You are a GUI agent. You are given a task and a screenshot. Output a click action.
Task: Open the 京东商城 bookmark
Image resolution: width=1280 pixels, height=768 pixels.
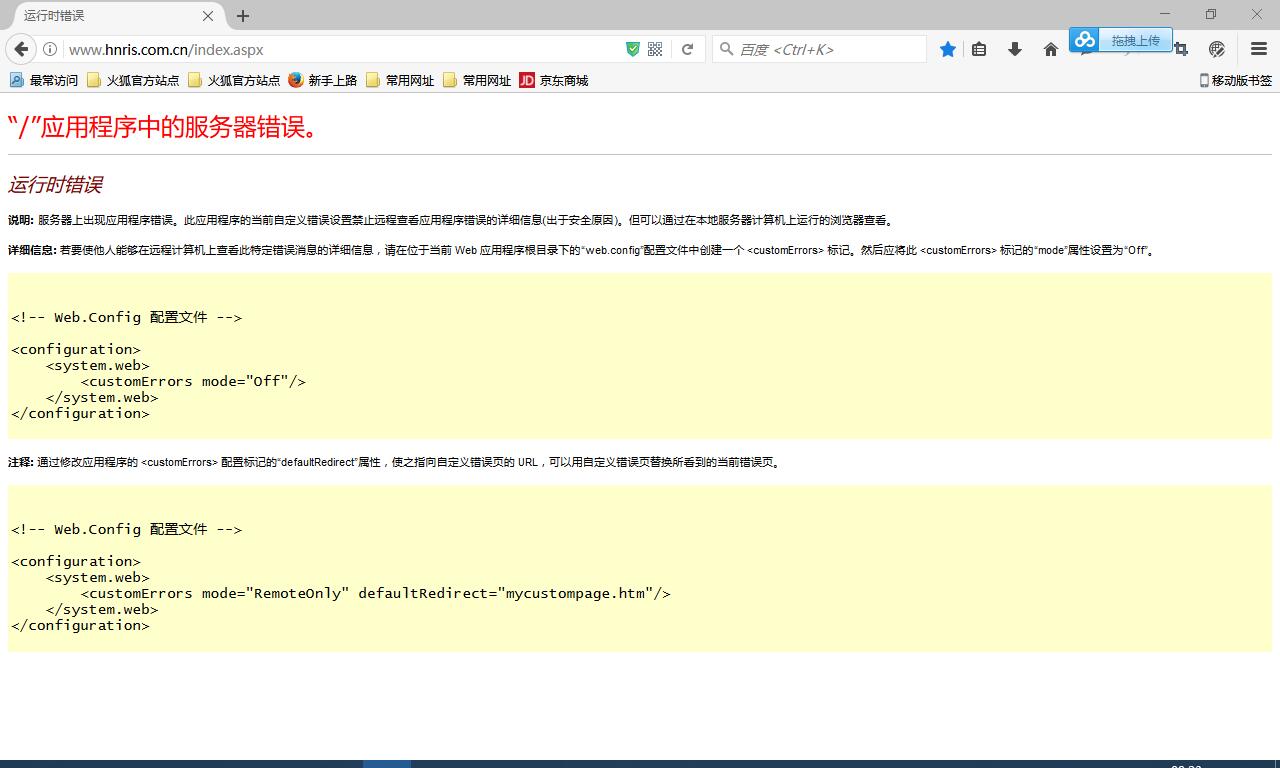[x=554, y=80]
